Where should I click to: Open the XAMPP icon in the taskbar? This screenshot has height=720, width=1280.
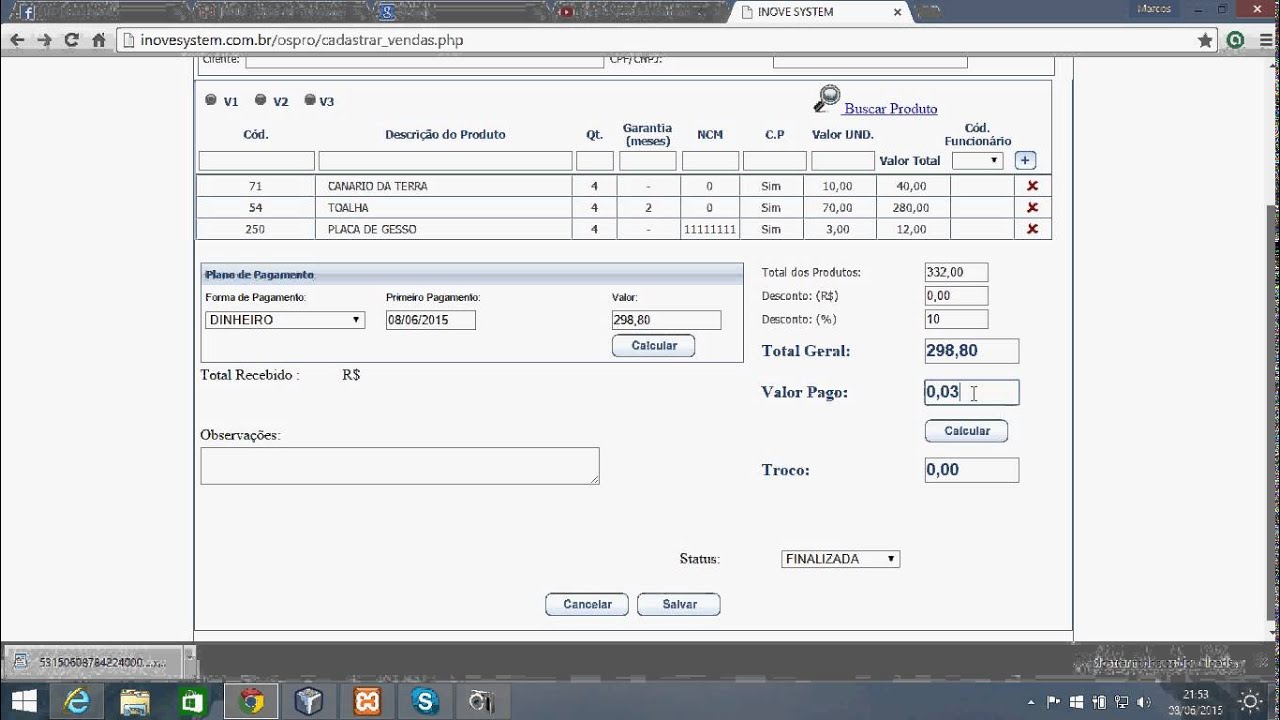point(367,701)
